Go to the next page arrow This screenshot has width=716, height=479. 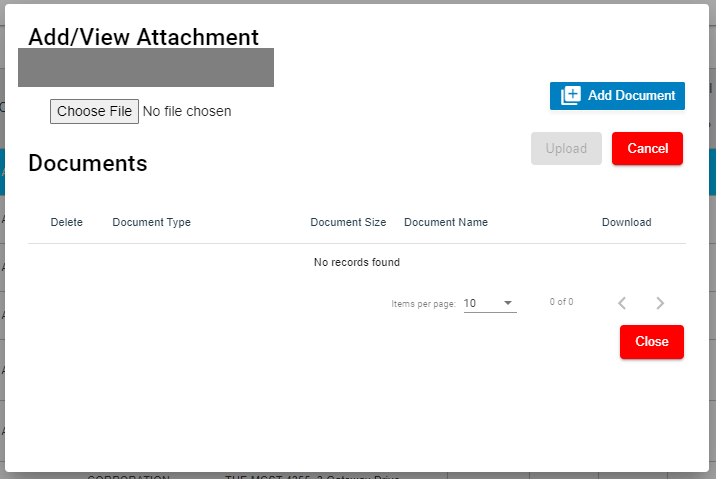click(659, 303)
